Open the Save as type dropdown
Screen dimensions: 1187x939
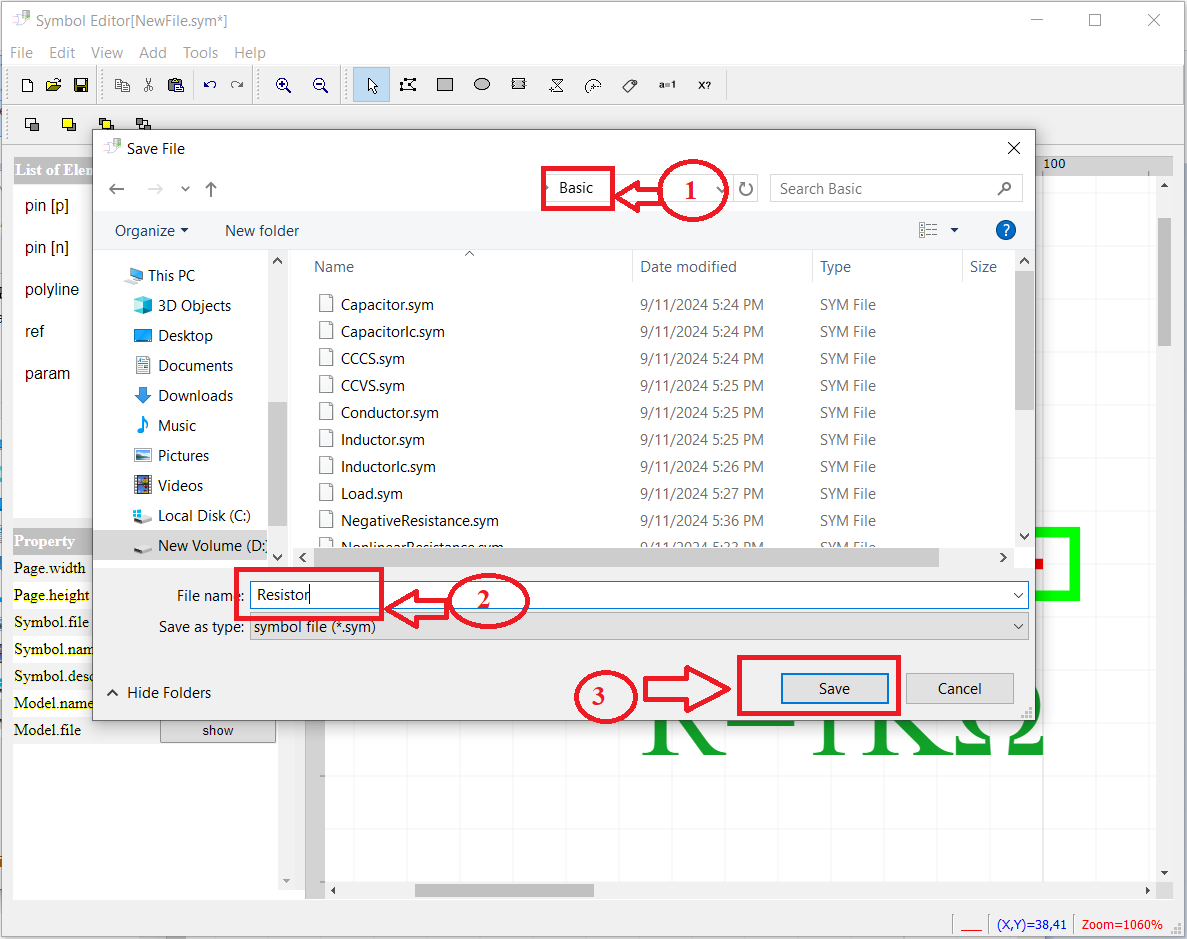(x=639, y=627)
